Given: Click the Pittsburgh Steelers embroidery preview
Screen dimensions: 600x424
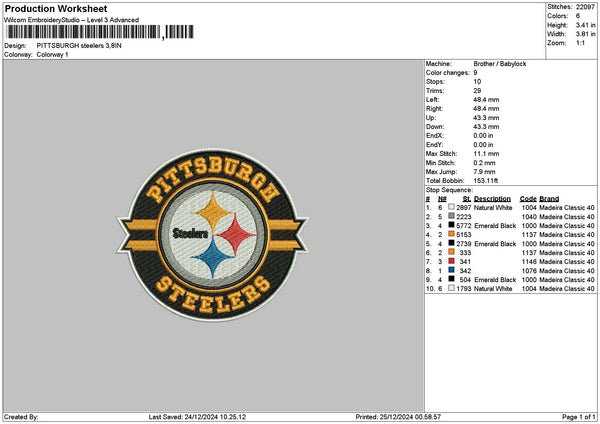Looking at the screenshot, I should (212, 235).
